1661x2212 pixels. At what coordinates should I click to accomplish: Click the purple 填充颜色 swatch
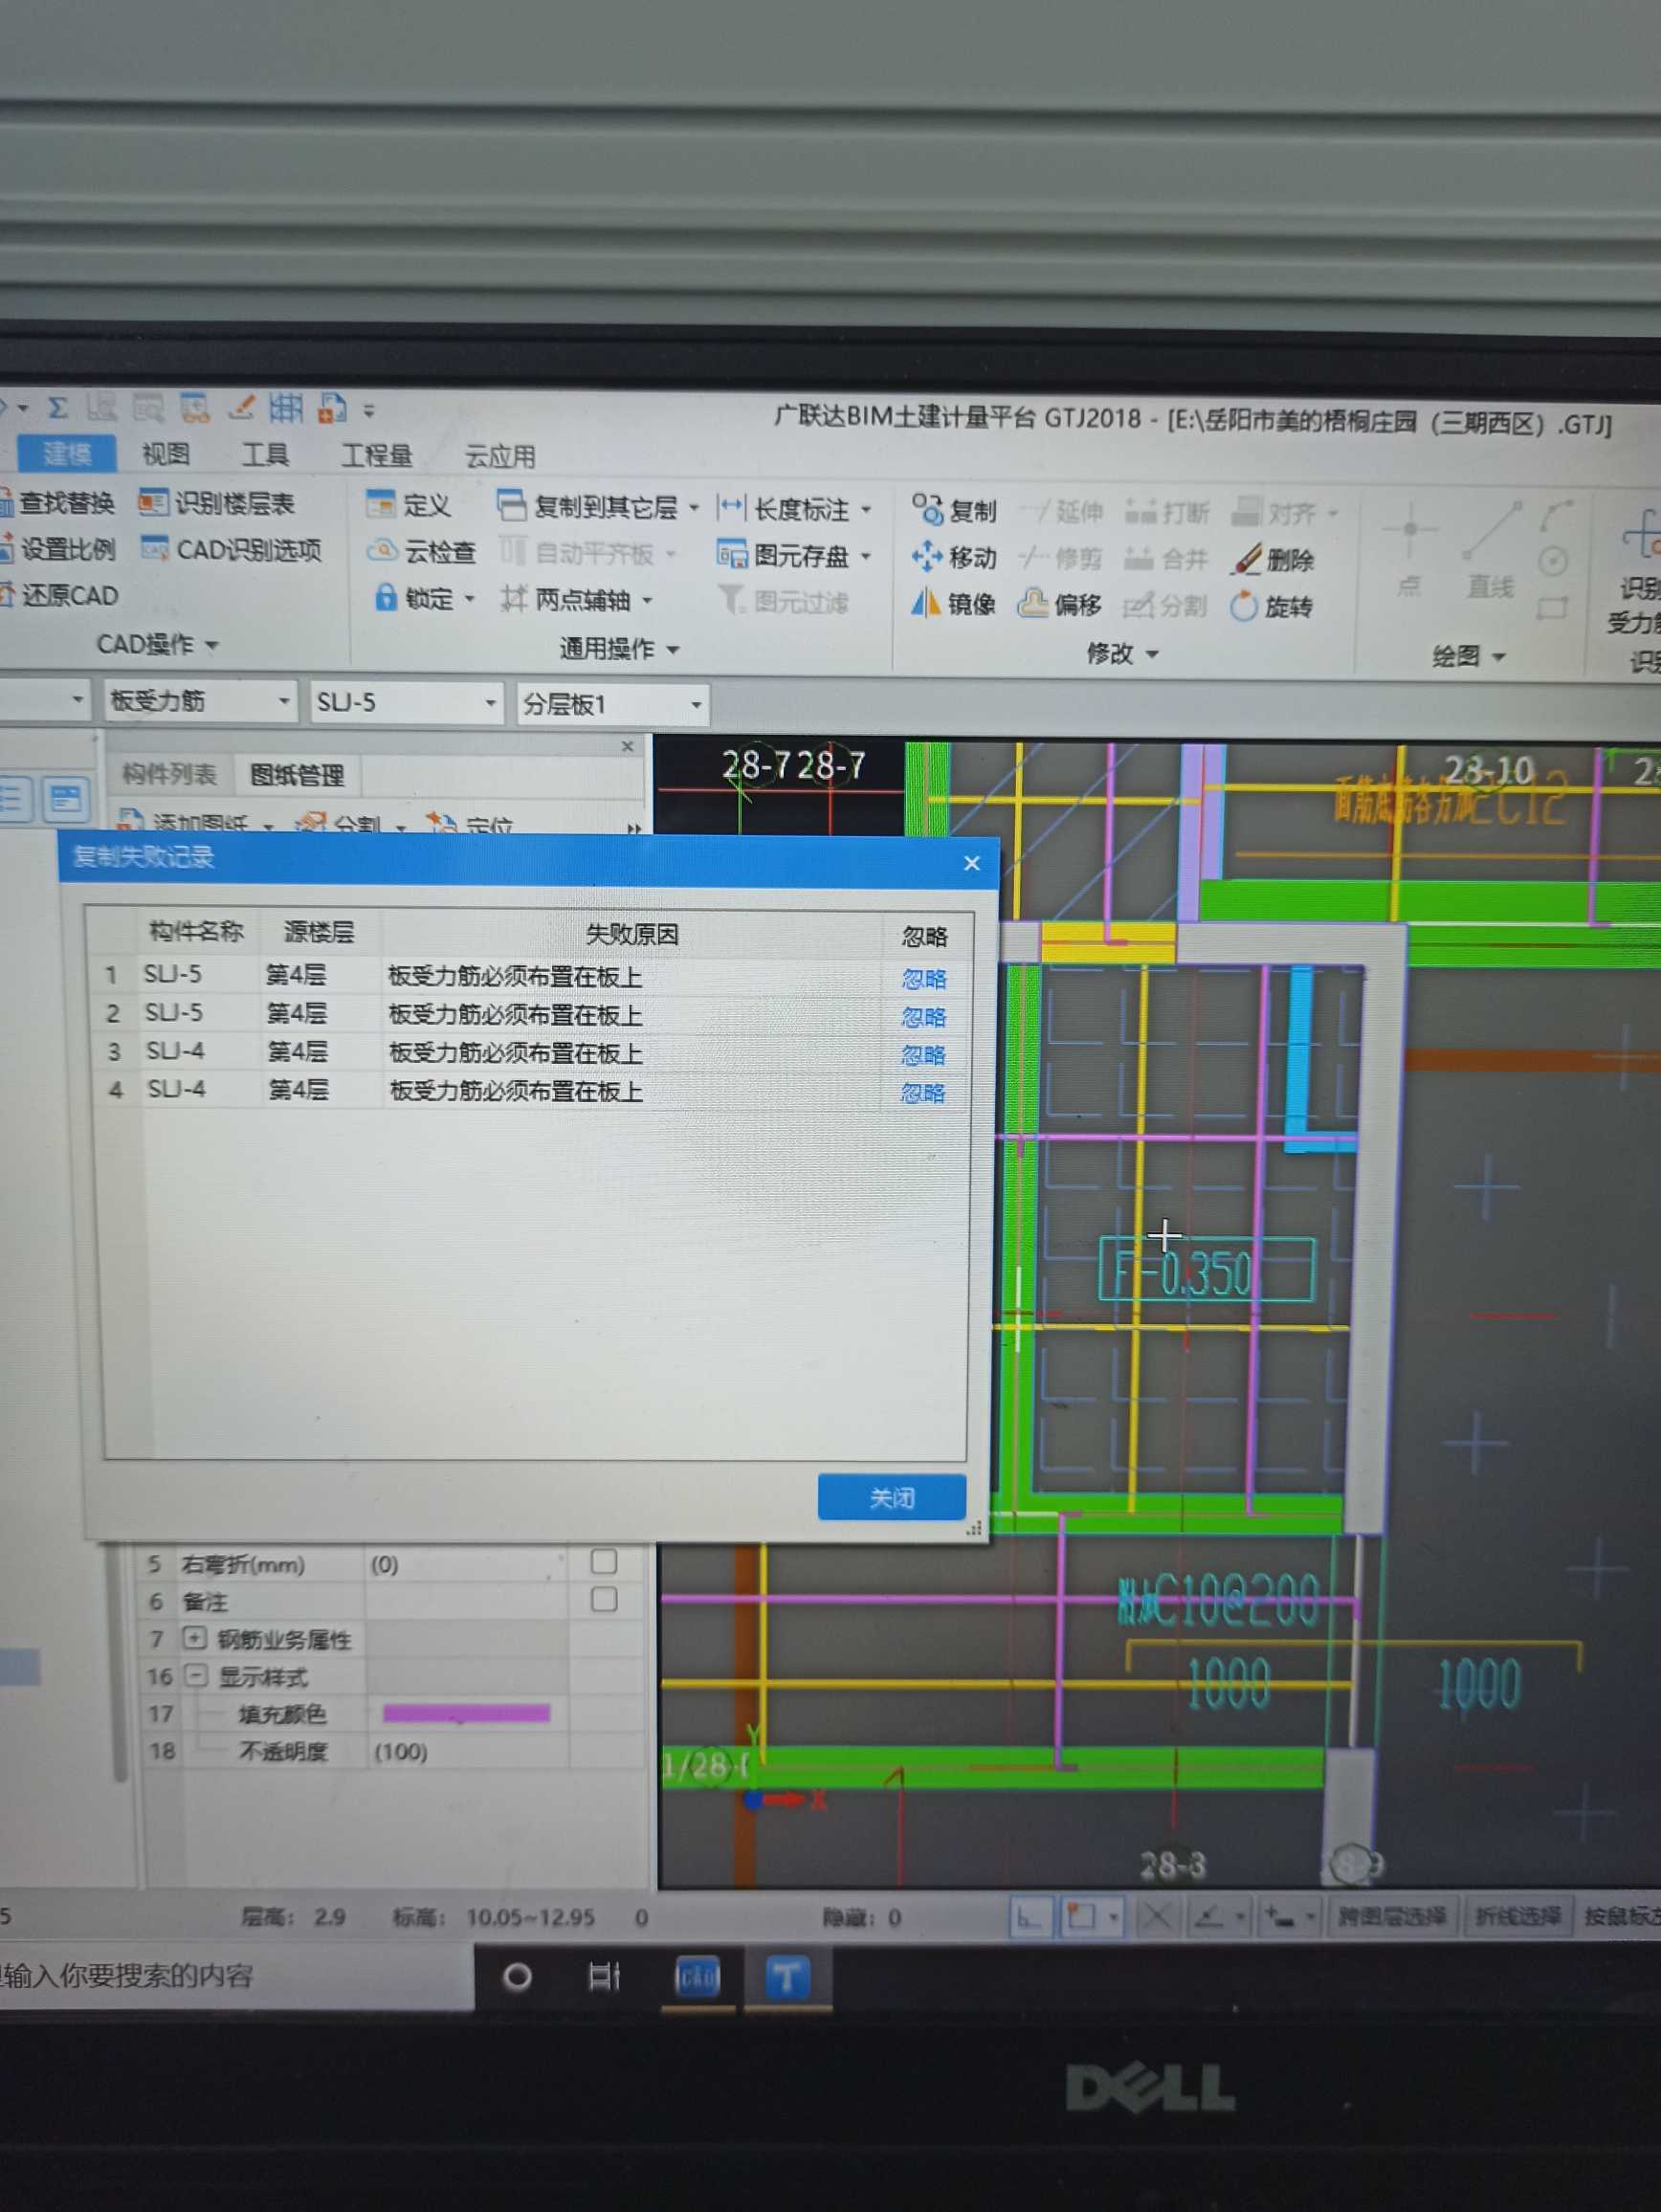coord(466,1713)
